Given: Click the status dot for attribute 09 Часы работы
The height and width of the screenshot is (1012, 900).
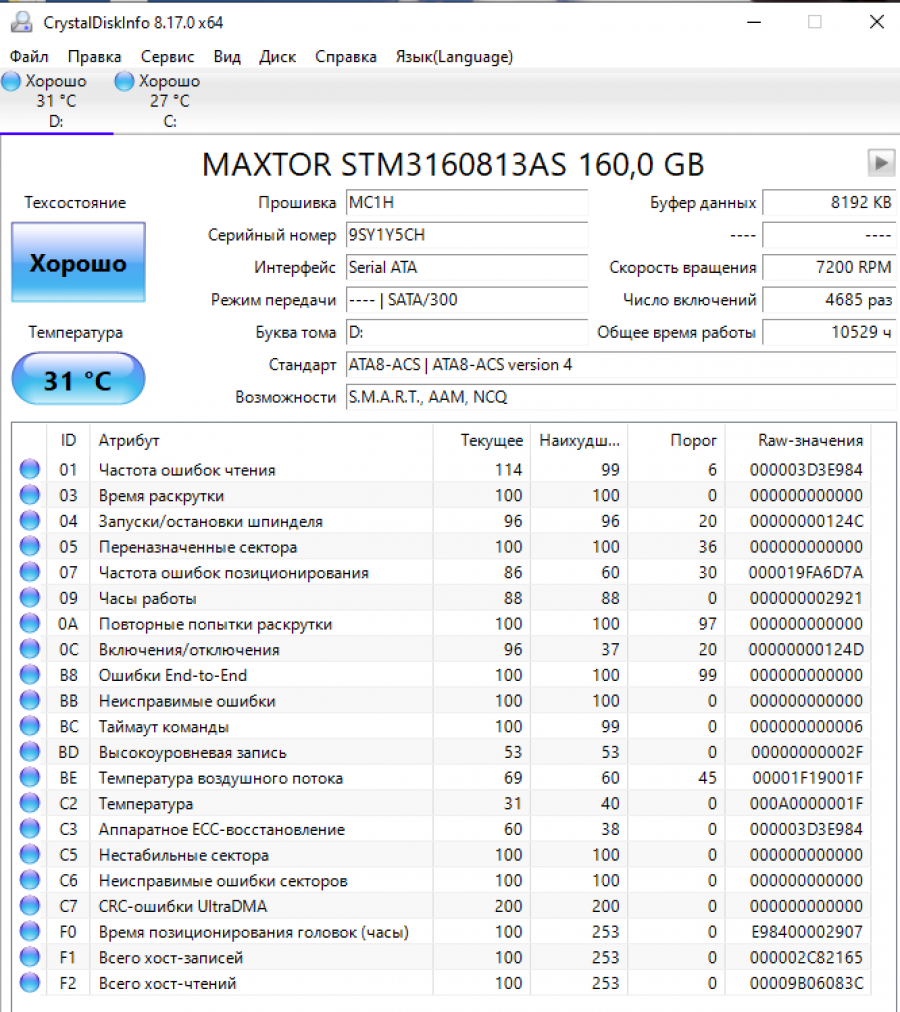Looking at the screenshot, I should coord(29,597).
